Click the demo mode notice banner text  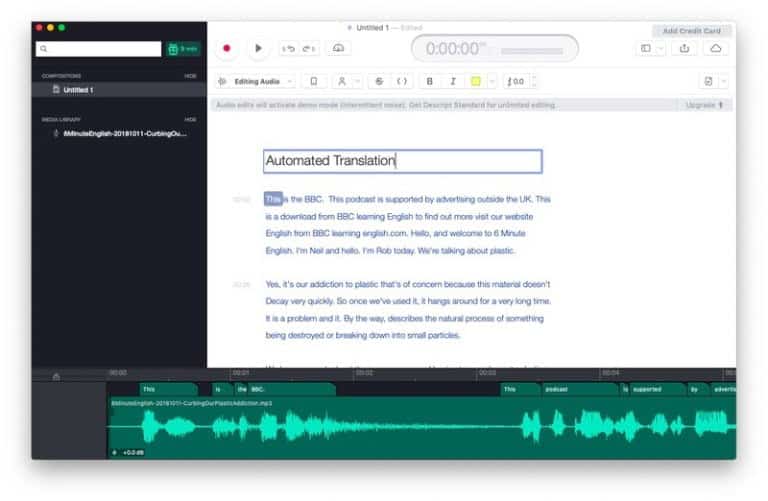(x=386, y=105)
